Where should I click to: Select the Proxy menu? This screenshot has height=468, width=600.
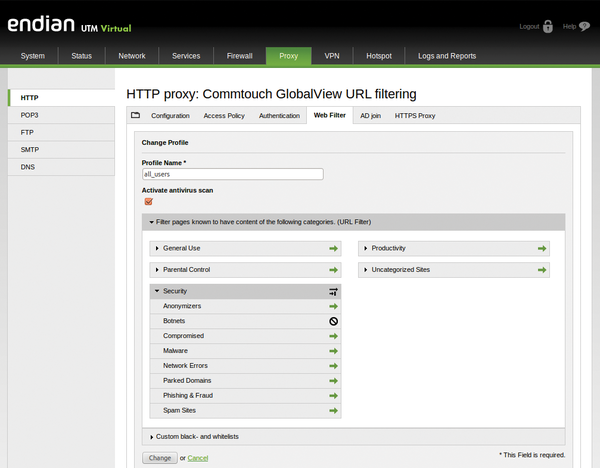pyautogui.click(x=289, y=56)
